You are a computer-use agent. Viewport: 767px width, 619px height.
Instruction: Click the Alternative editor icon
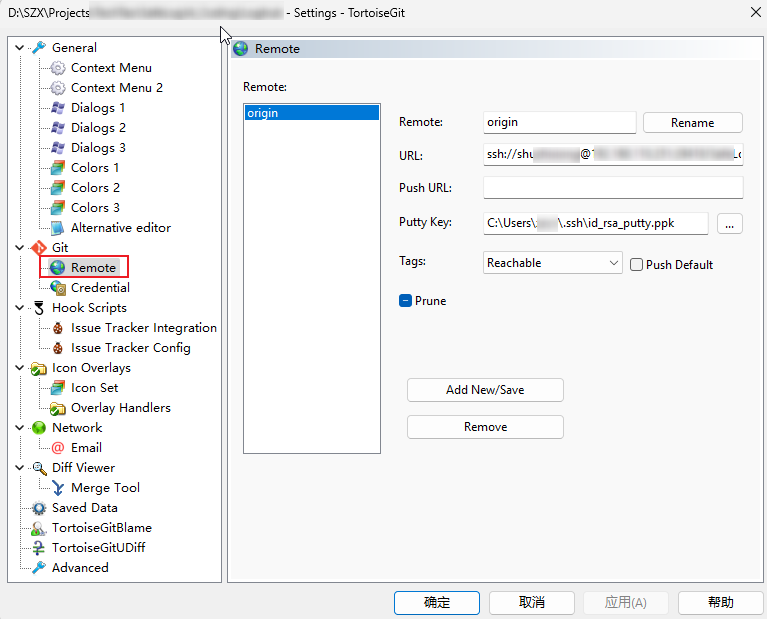[x=58, y=228]
